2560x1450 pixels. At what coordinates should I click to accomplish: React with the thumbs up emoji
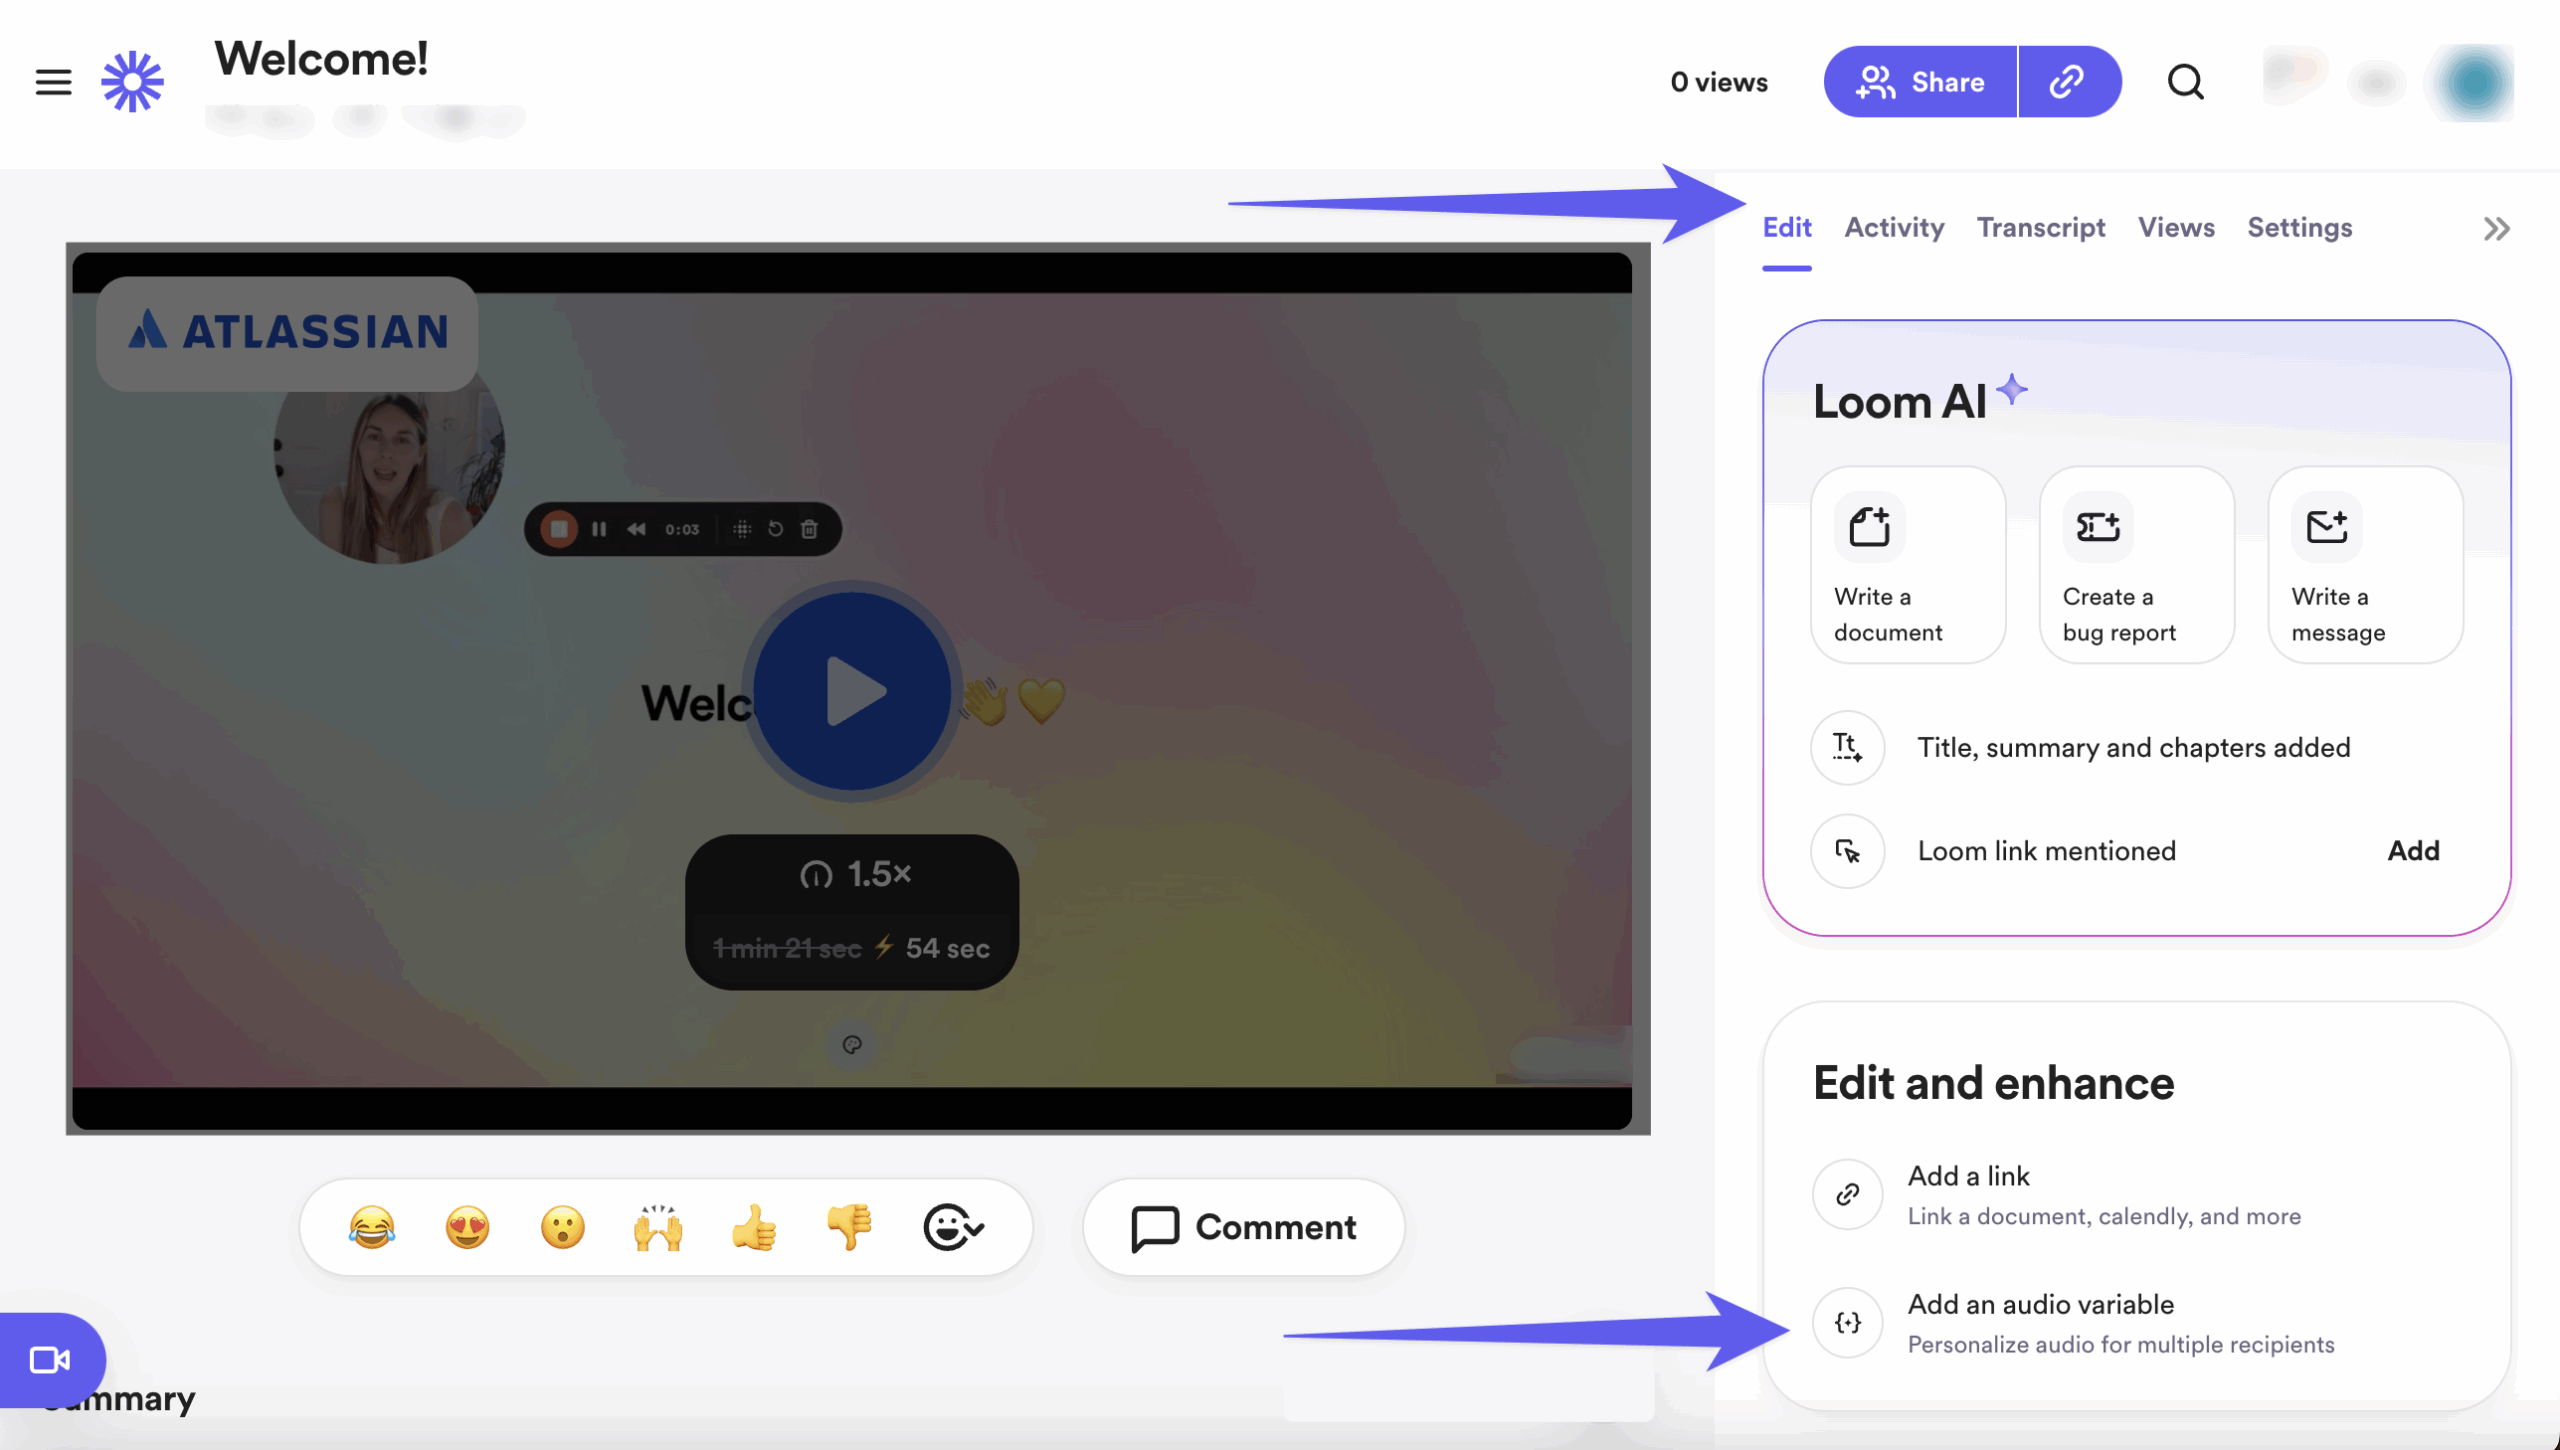tap(755, 1227)
